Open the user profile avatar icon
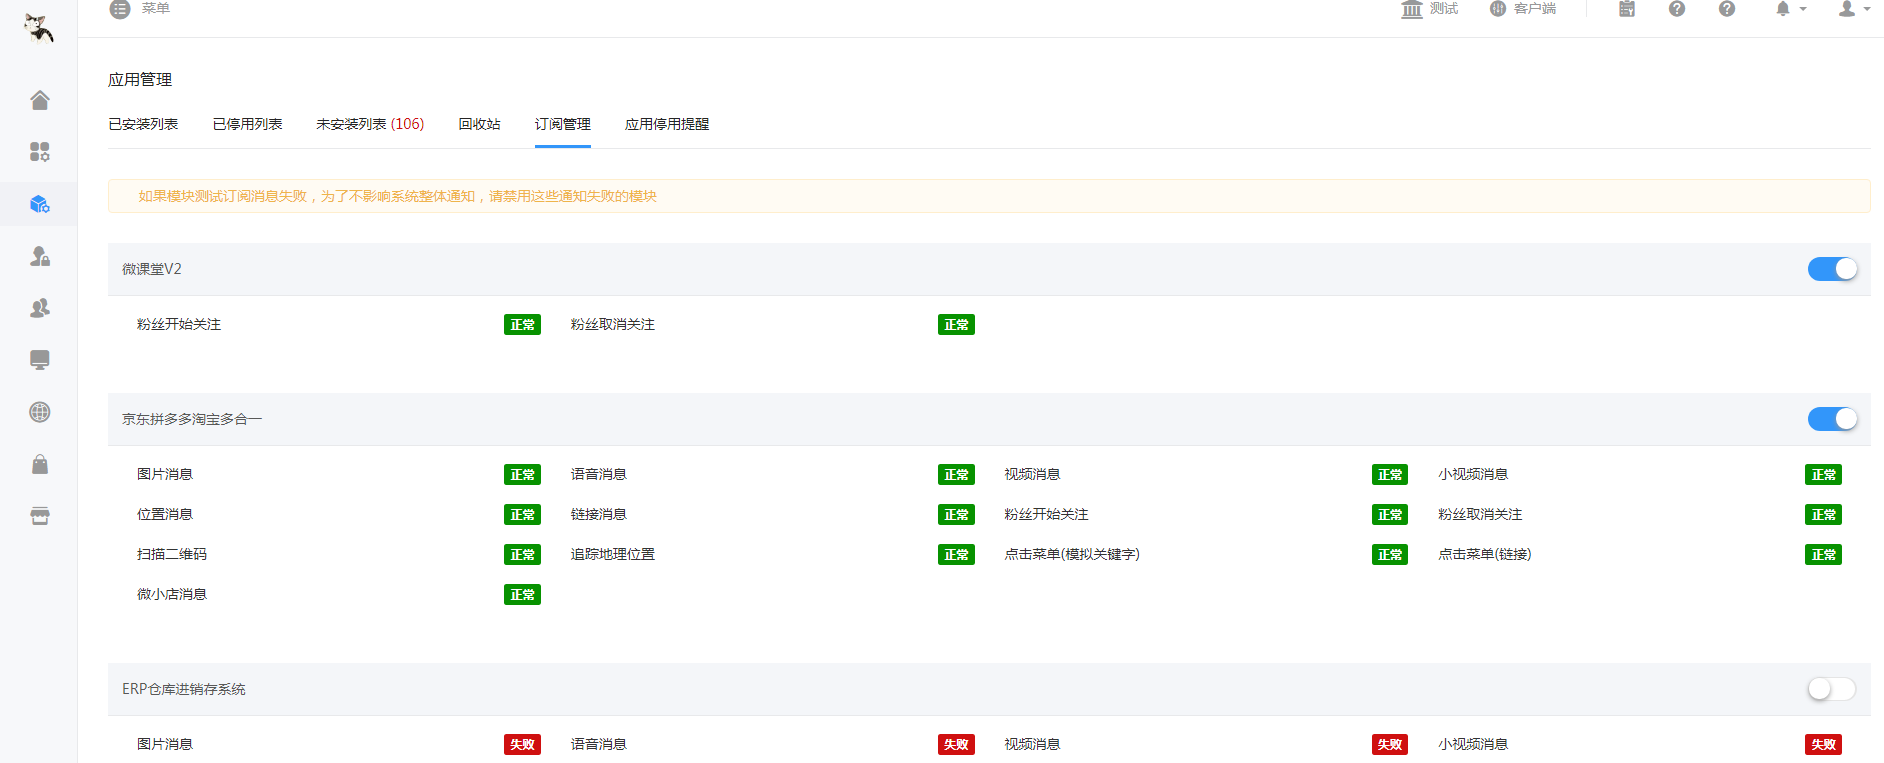 point(1847,9)
